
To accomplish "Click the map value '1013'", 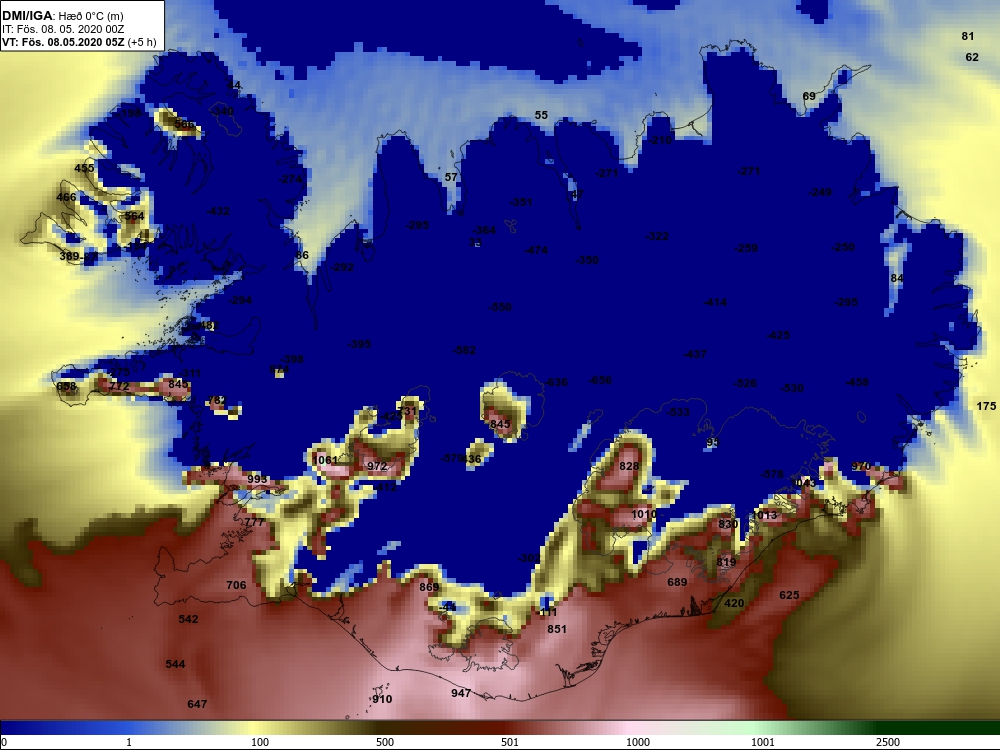I will 765,515.
